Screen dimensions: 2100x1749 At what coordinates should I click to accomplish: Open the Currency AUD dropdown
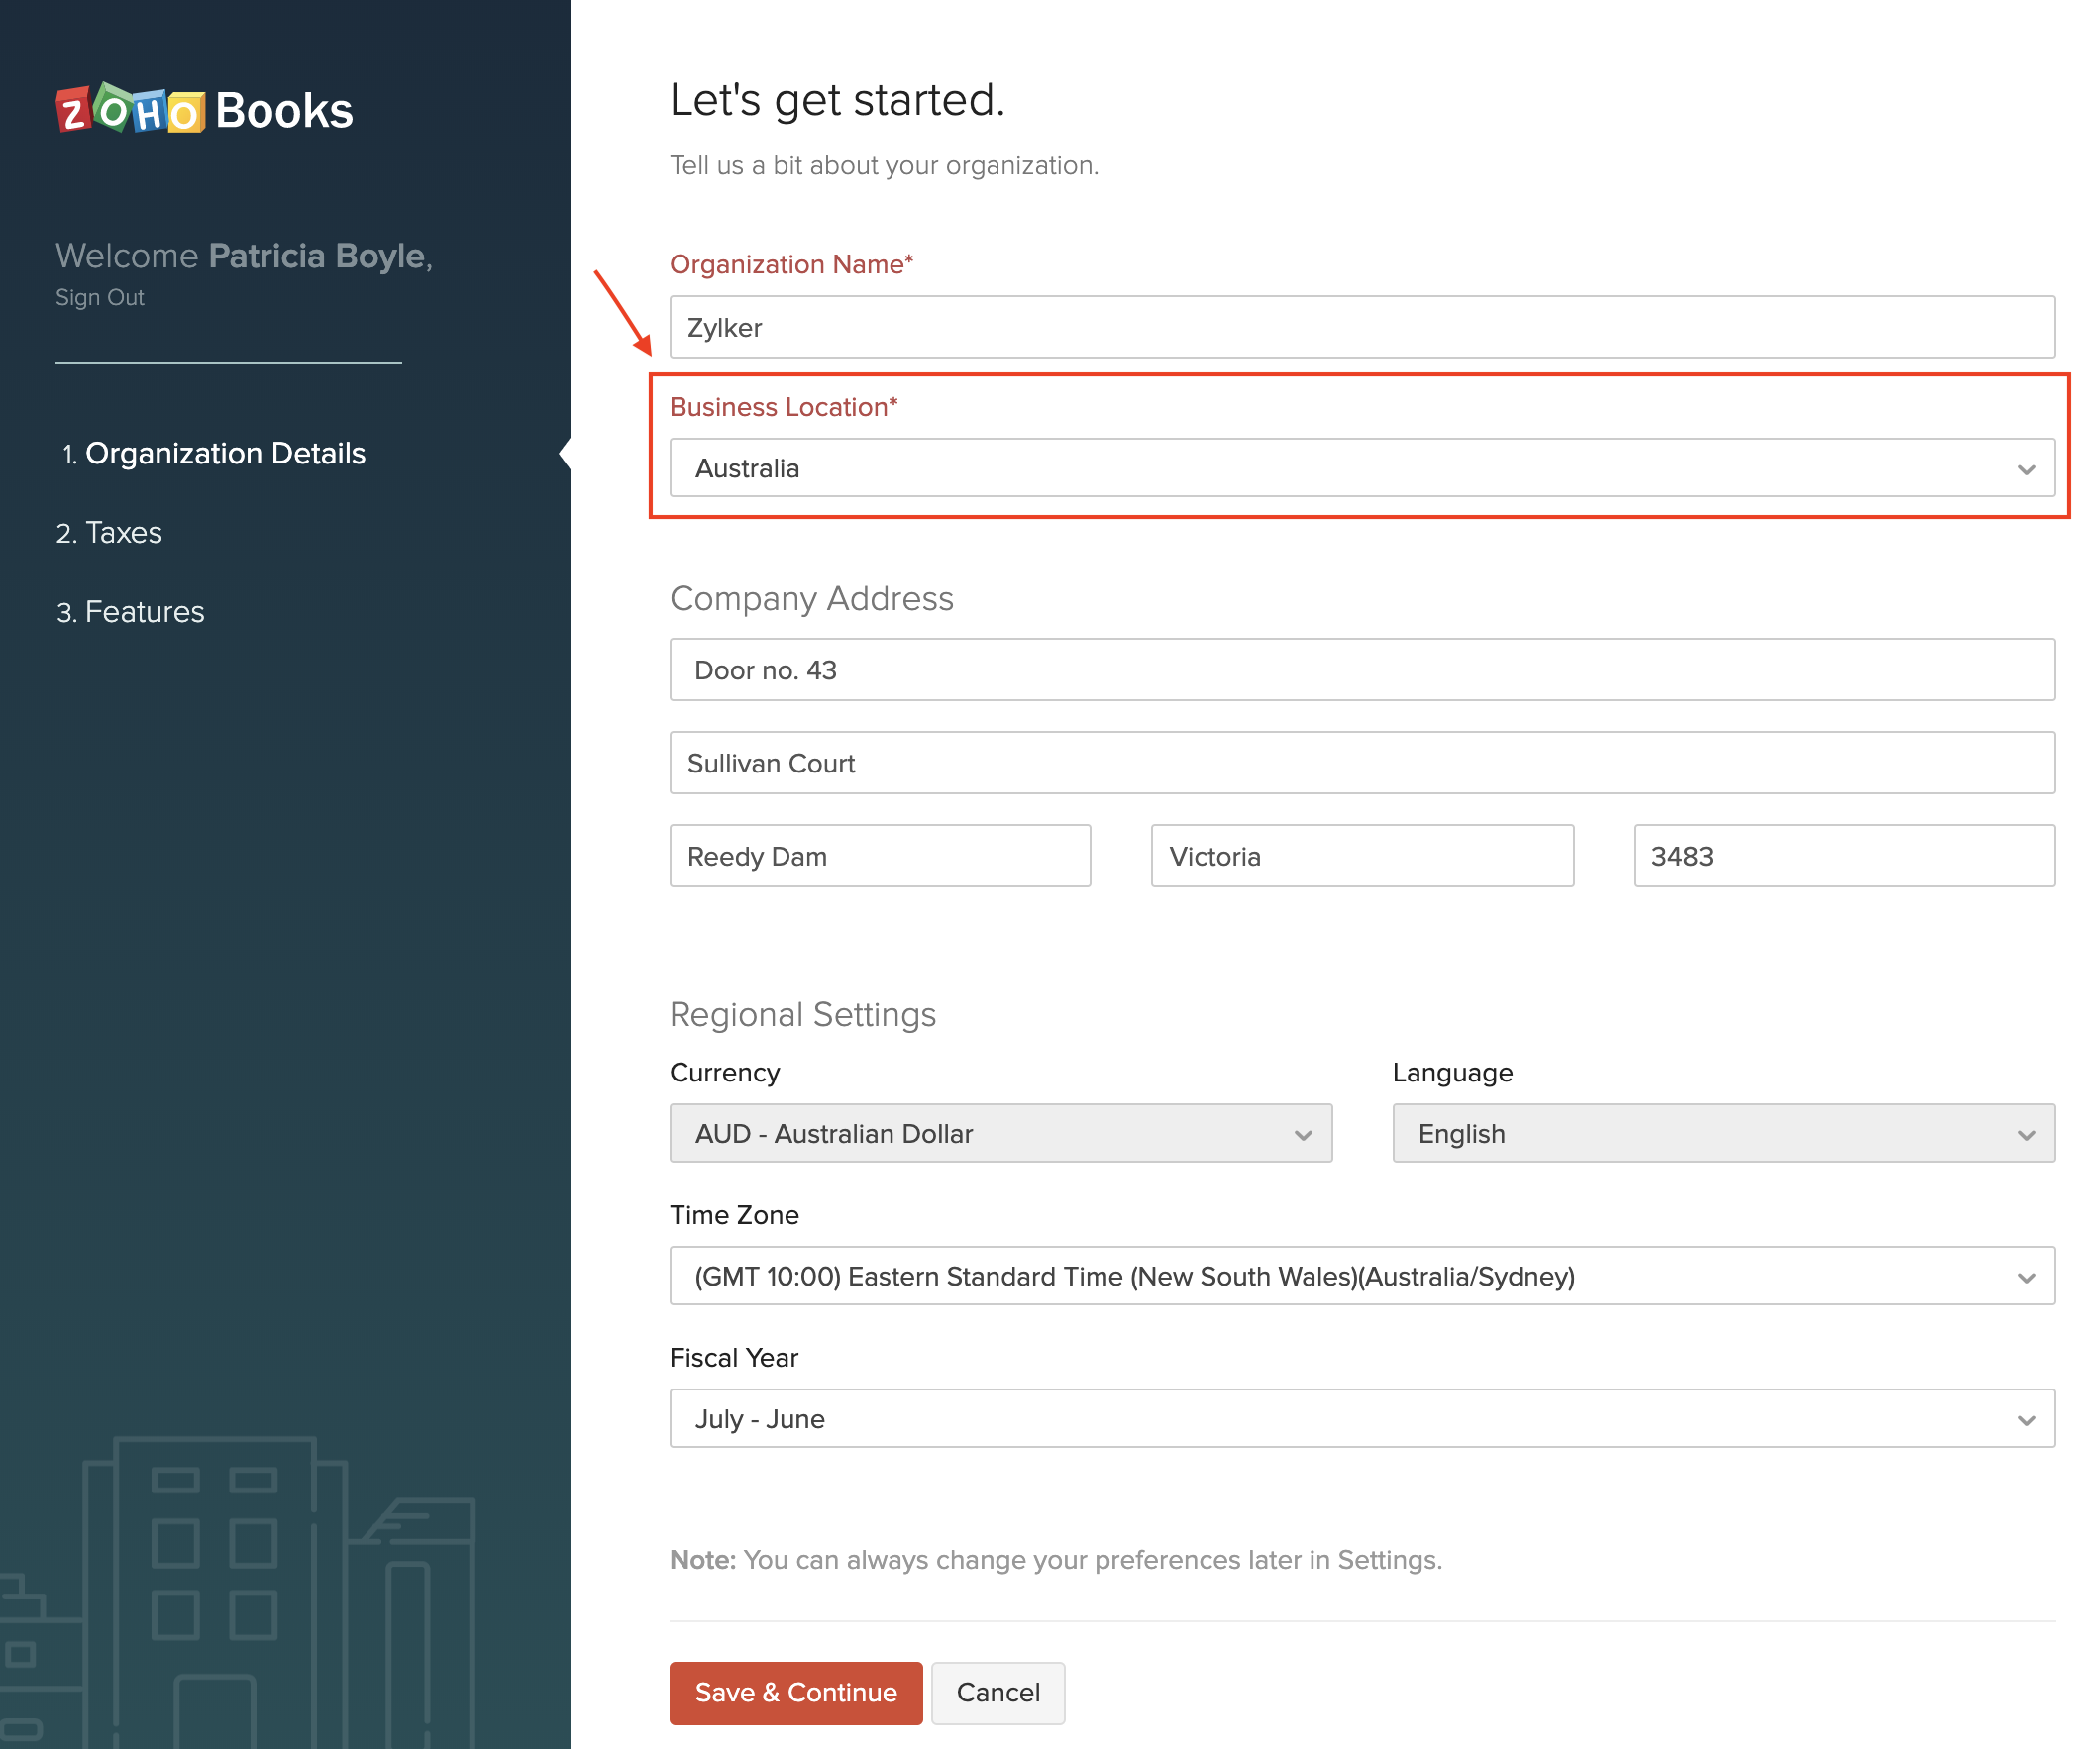(x=1000, y=1133)
